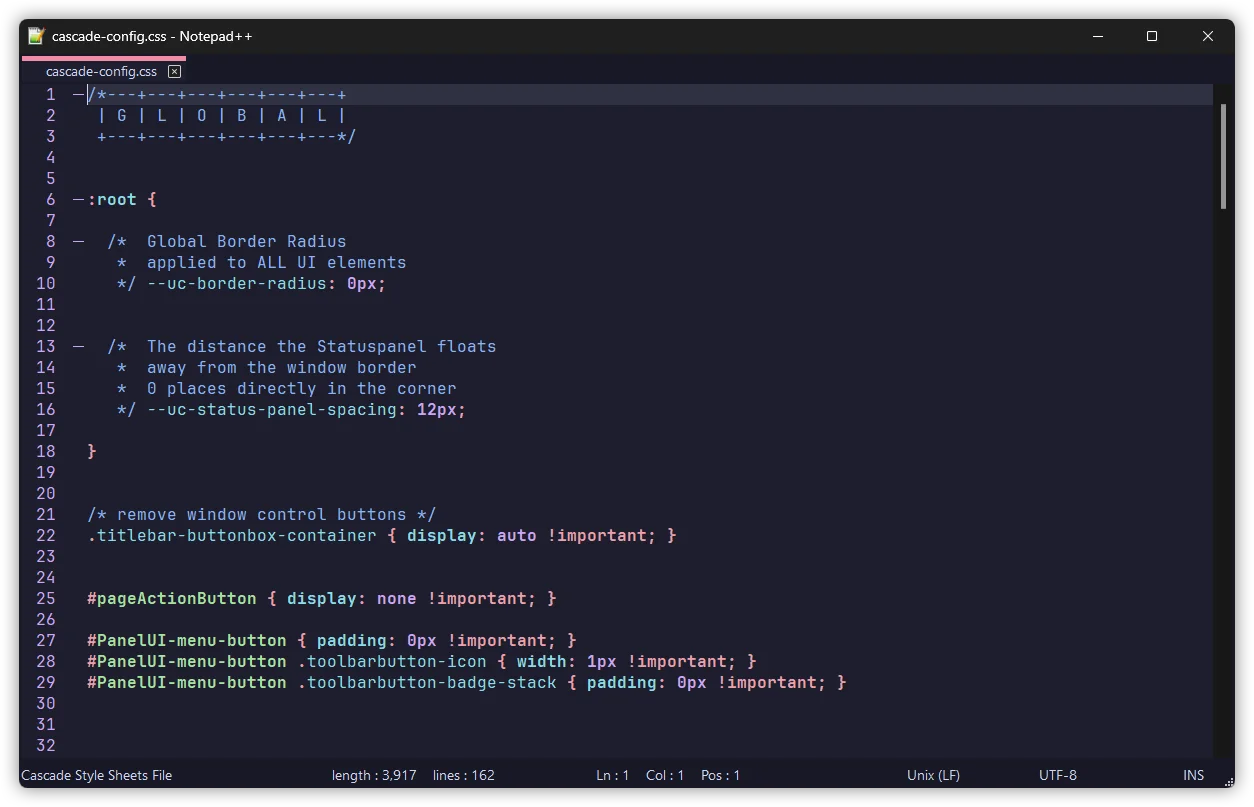
Task: Select the cascade-config.css document tab
Action: point(101,72)
